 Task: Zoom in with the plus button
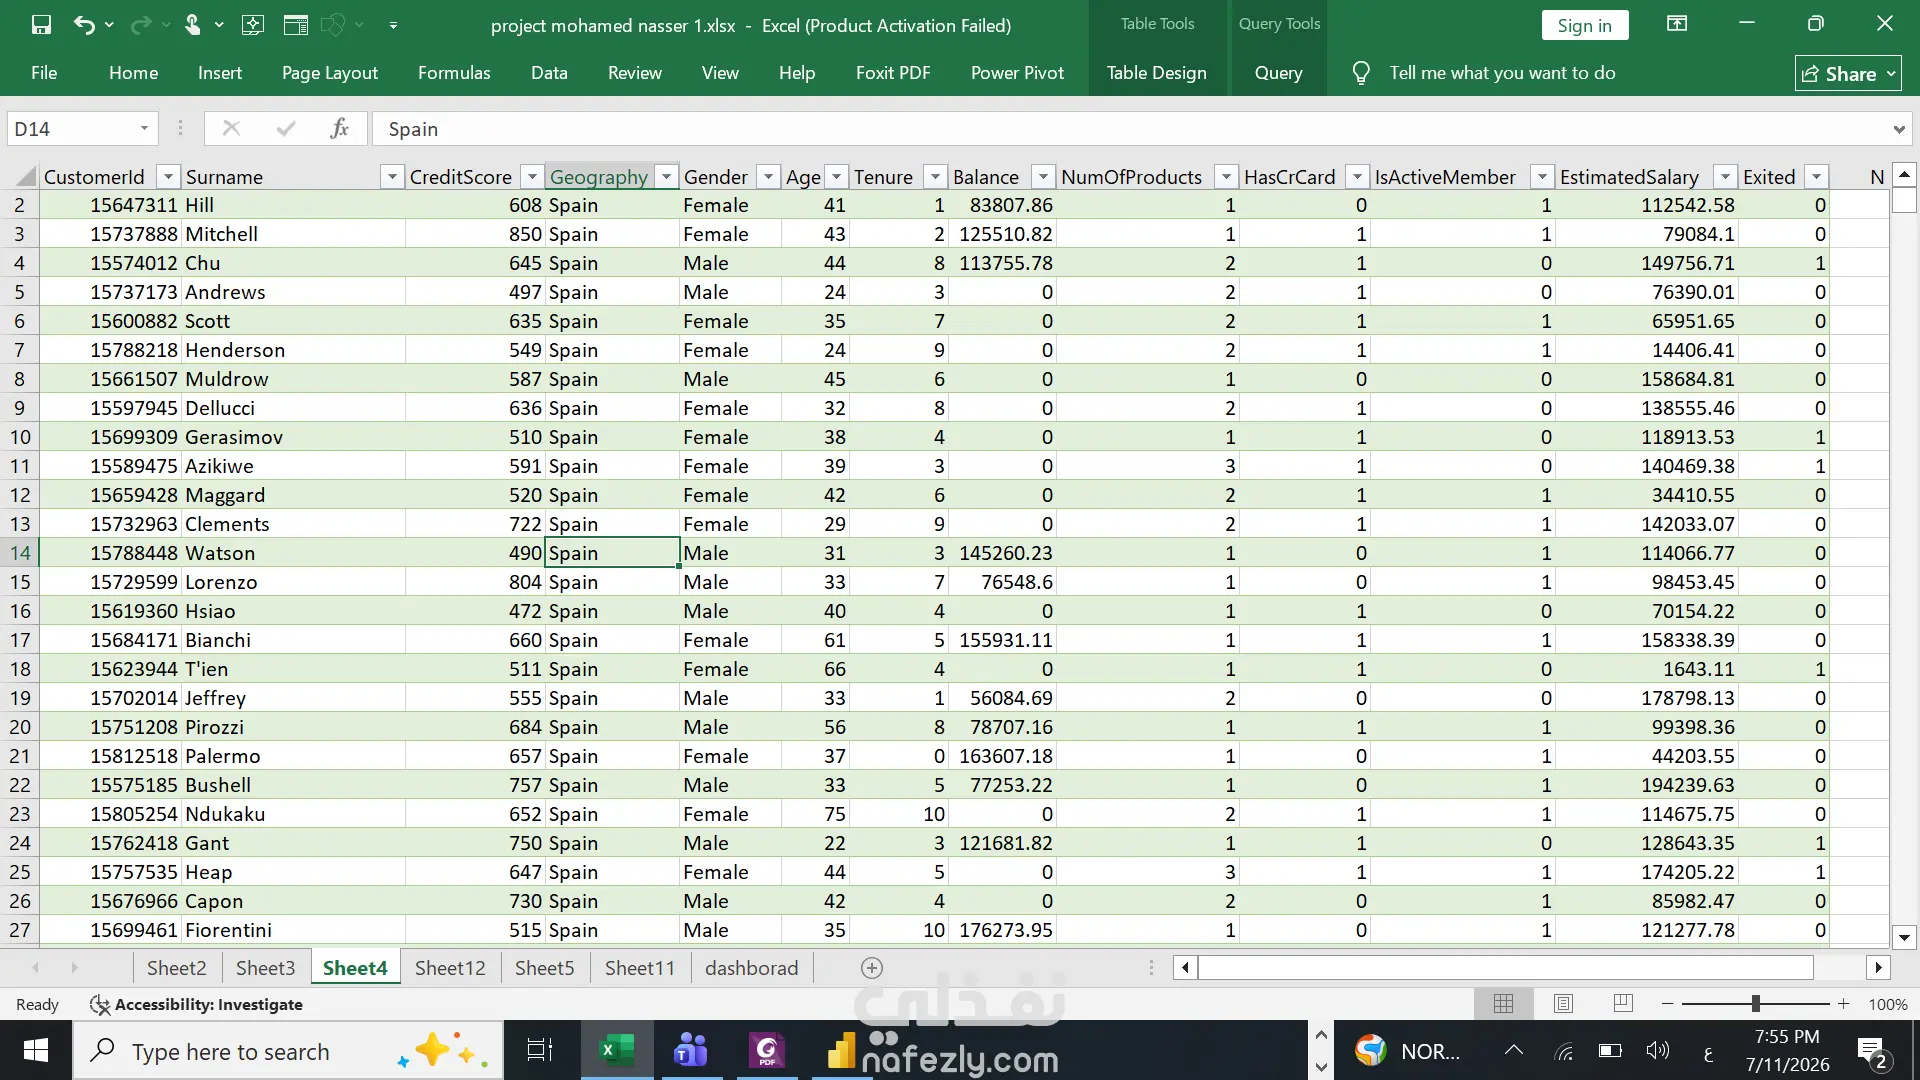coord(1843,1004)
